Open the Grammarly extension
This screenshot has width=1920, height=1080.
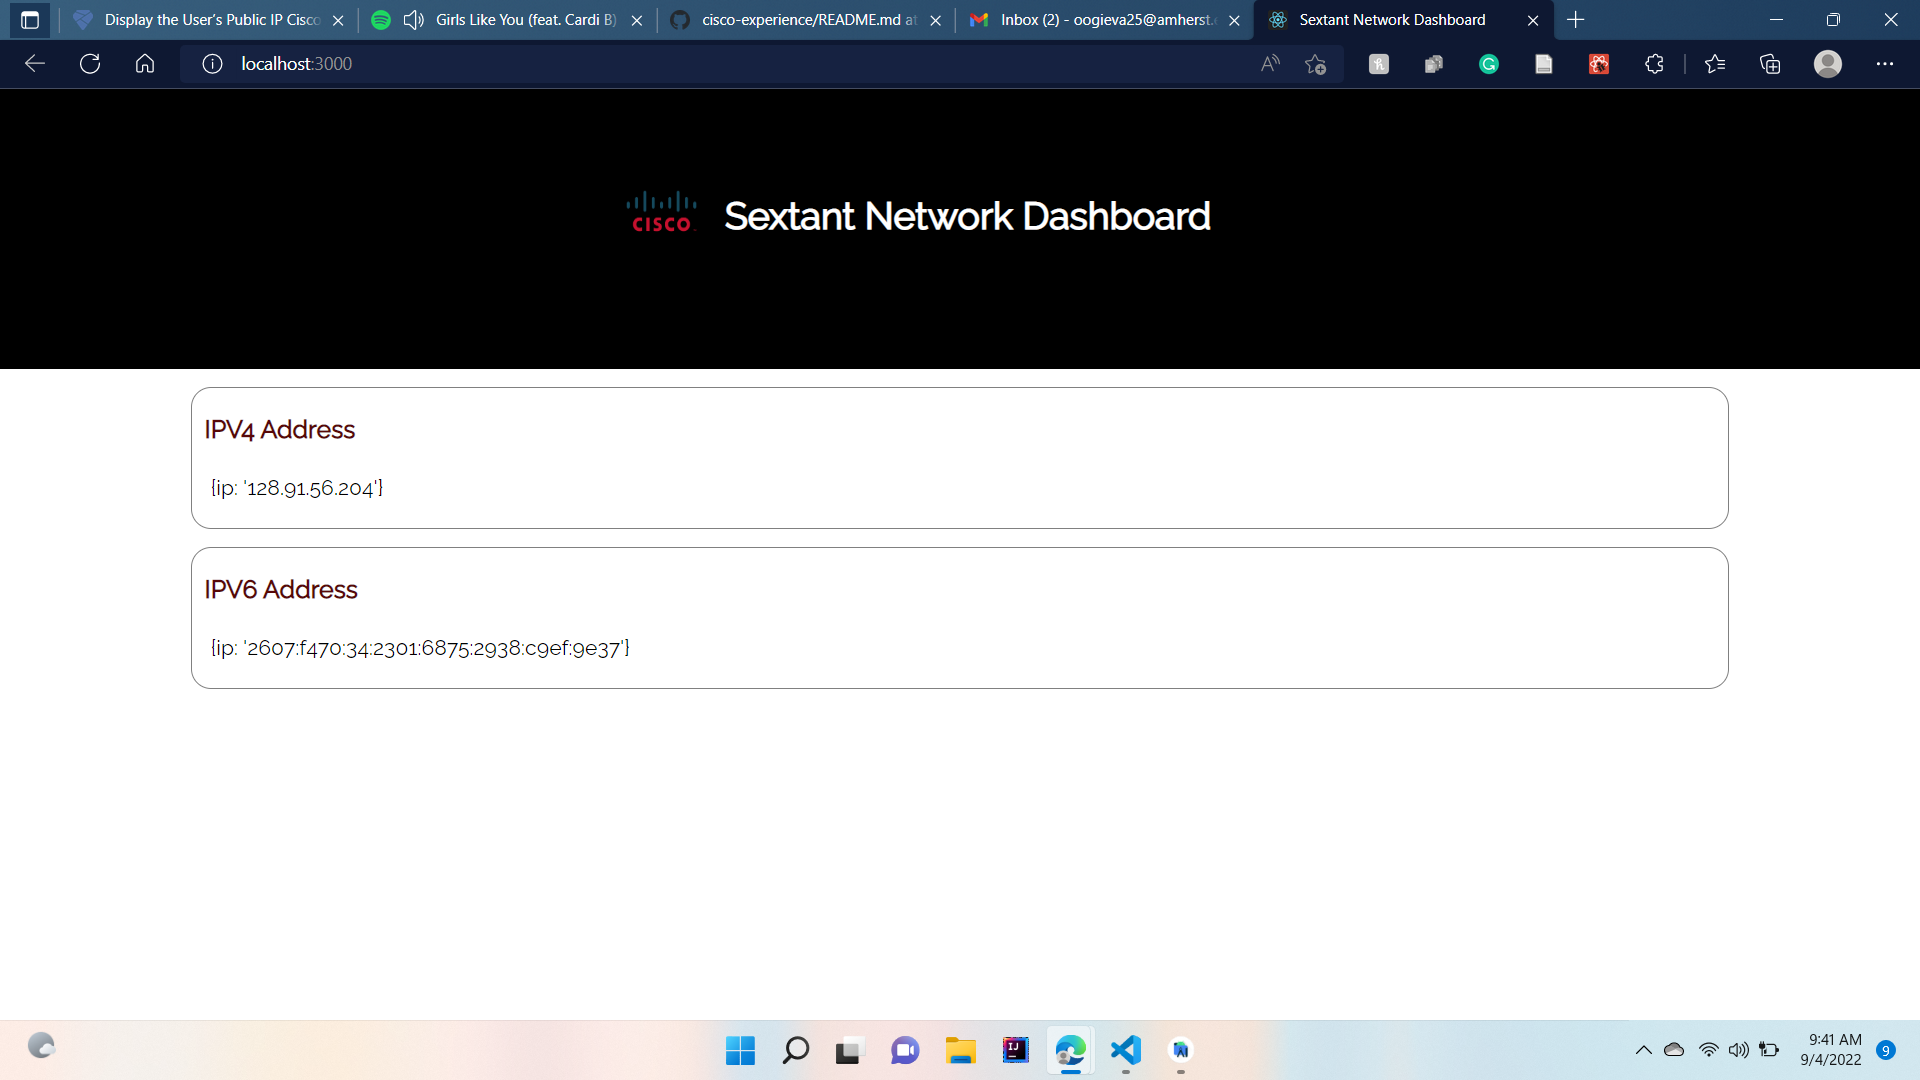pyautogui.click(x=1489, y=64)
